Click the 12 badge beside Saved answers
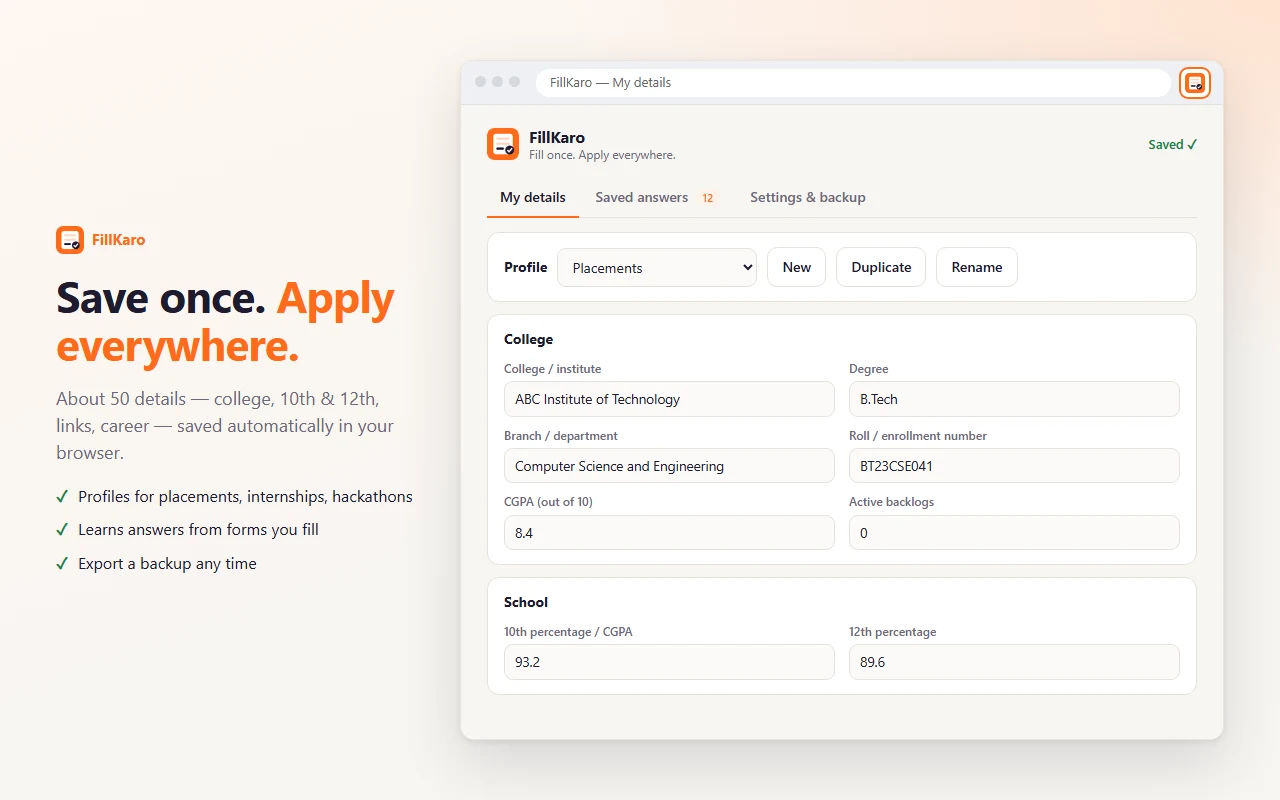The height and width of the screenshot is (800, 1280). pyautogui.click(x=707, y=198)
